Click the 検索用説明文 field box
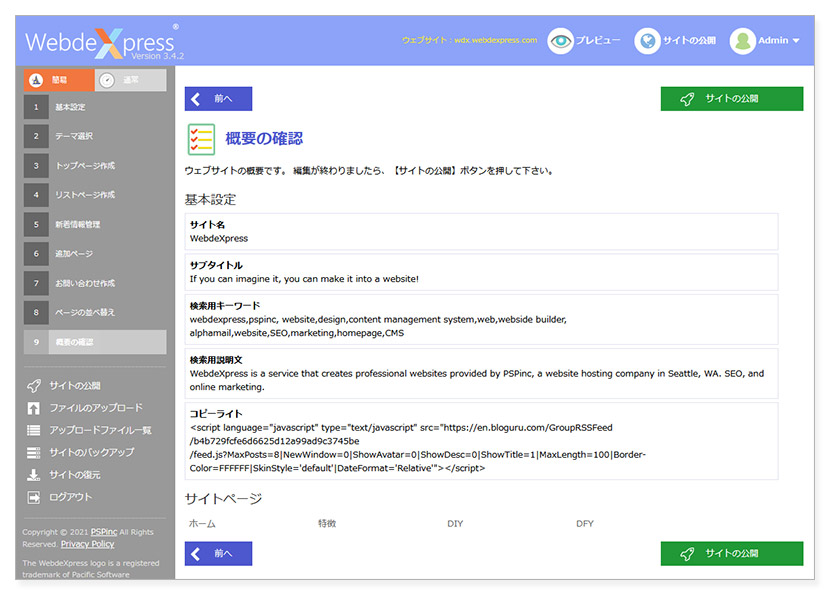 (x=481, y=374)
